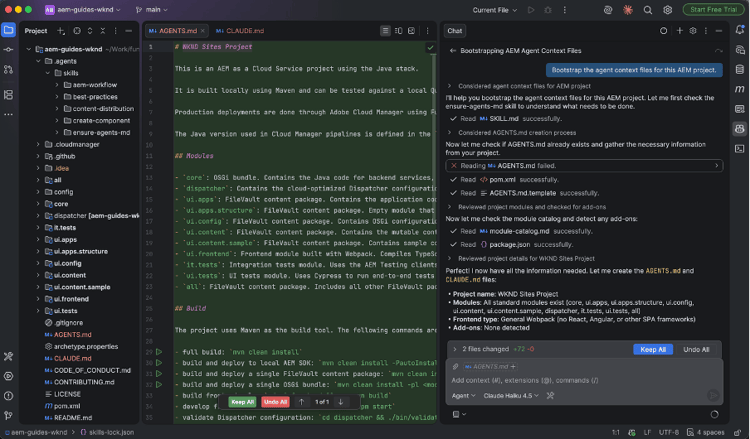
Task: Click Select Opened File target icon
Action: (77, 31)
